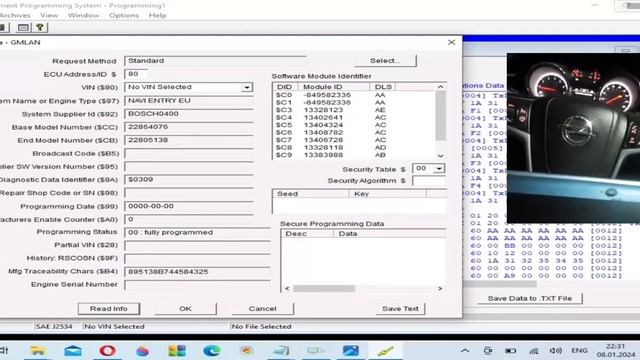
Task: Click the NAVI ENTRY EU field
Action: [189, 100]
